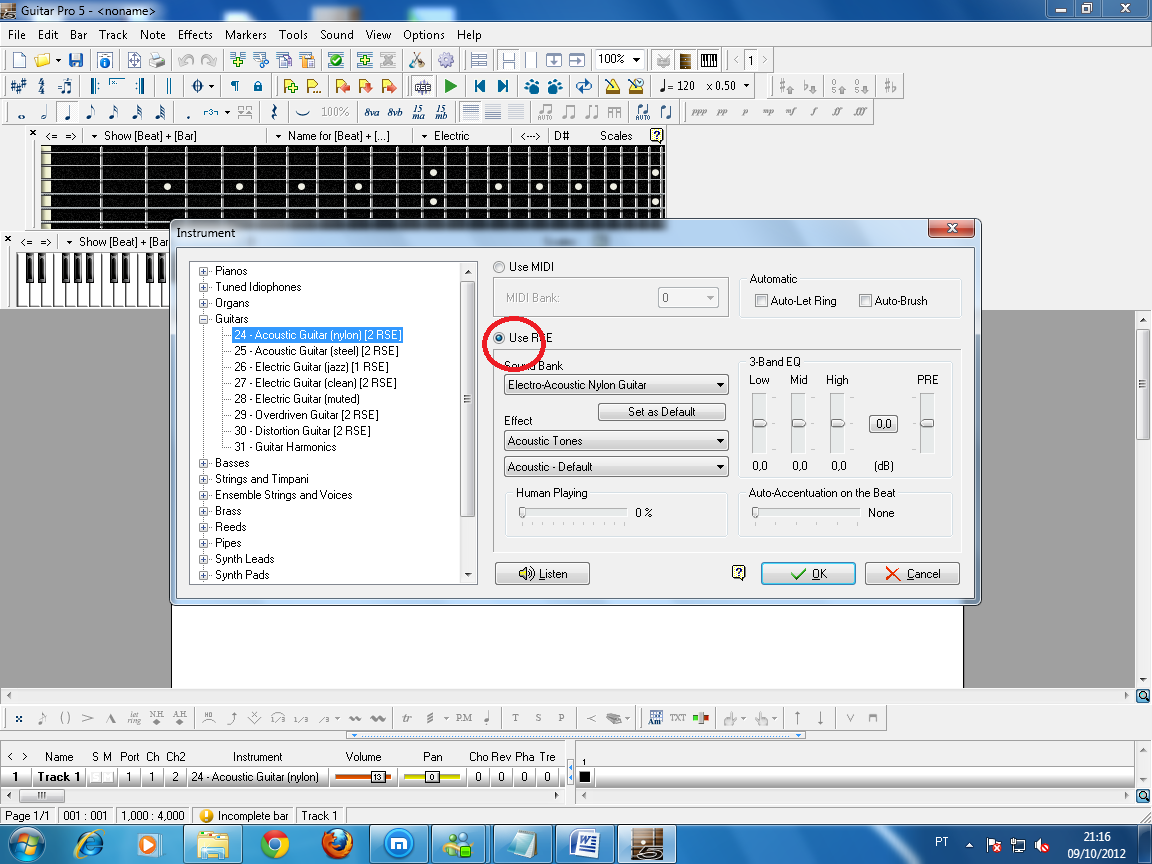The width and height of the screenshot is (1152, 864).
Task: Confirm with the OK button
Action: 808,574
